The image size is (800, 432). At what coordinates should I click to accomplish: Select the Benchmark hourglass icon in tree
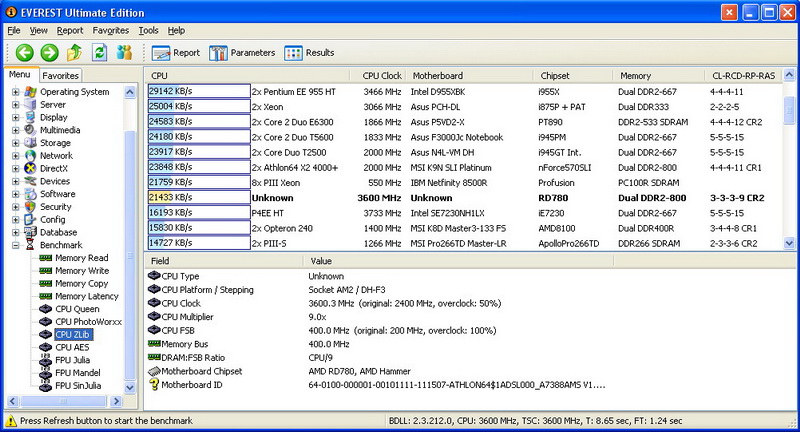click(x=31, y=245)
